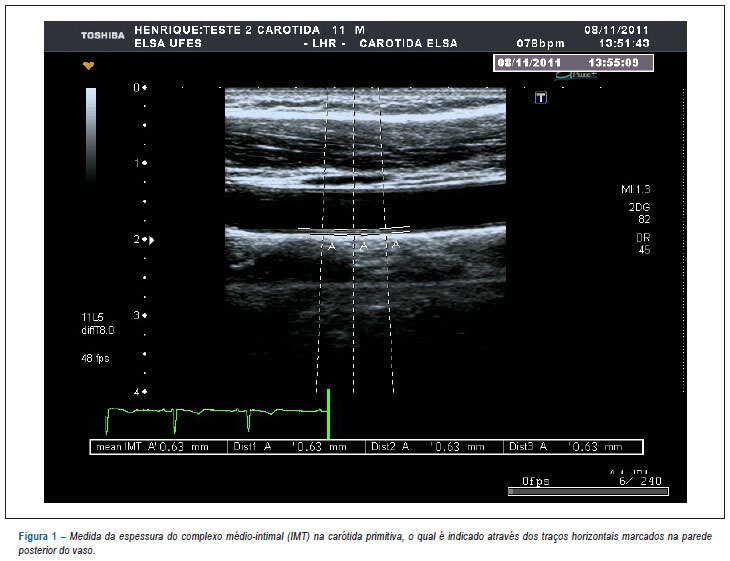Click the '48 fps' frame rate
This screenshot has width=730, height=561.
95,358
